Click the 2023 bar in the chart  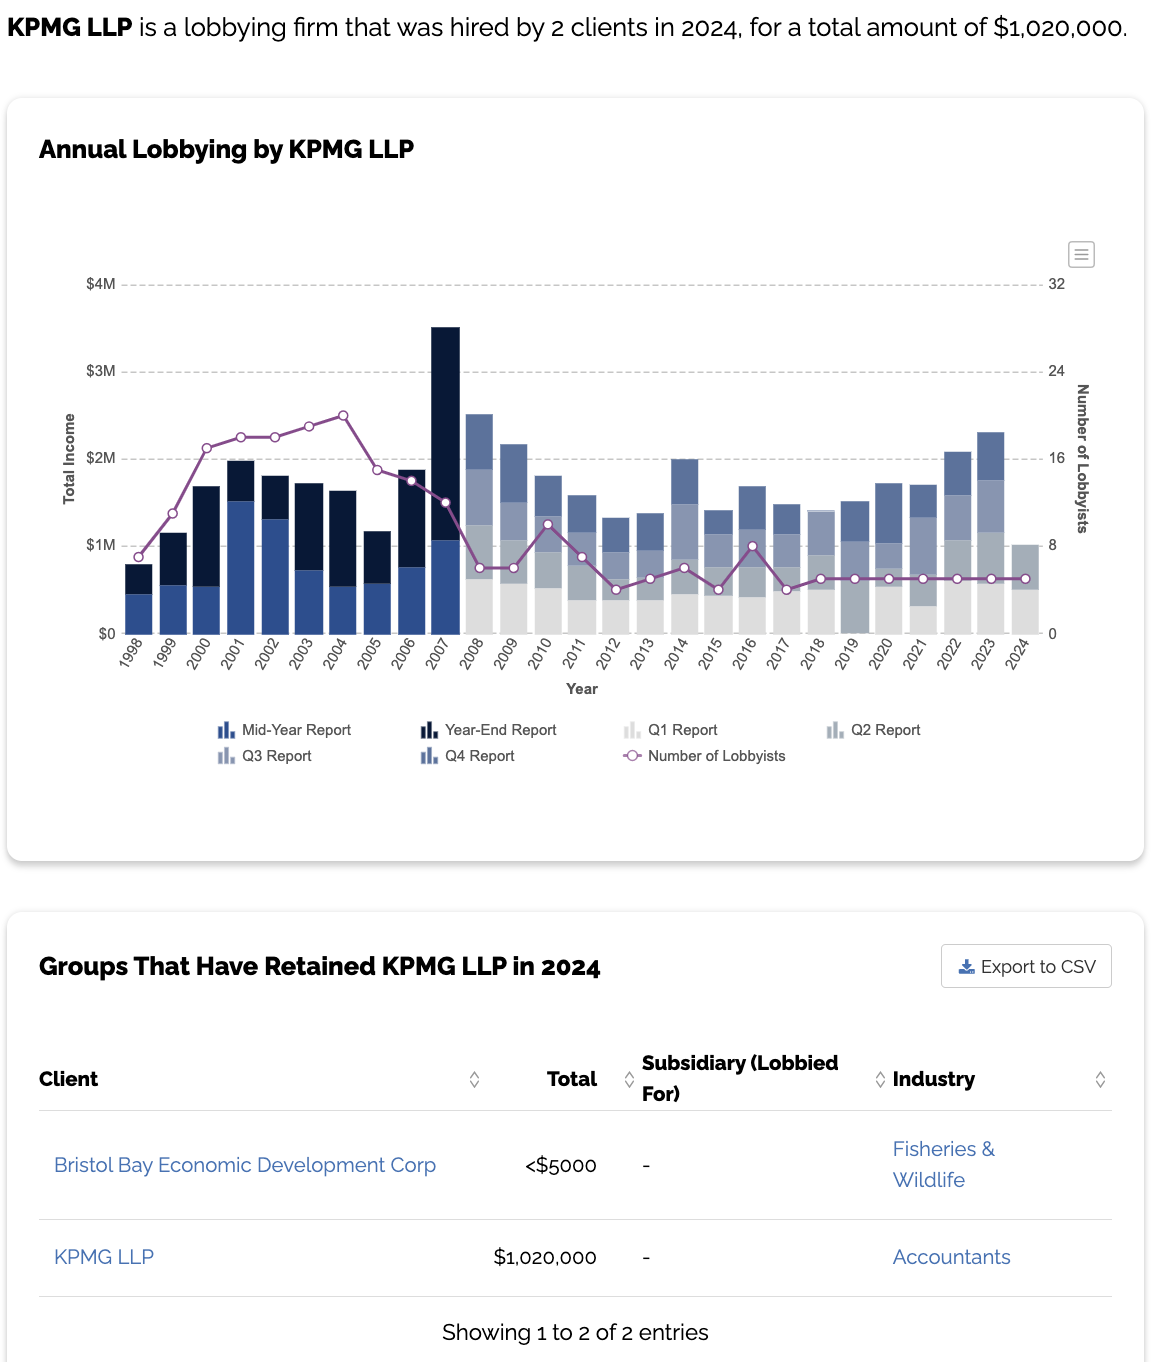point(991,533)
